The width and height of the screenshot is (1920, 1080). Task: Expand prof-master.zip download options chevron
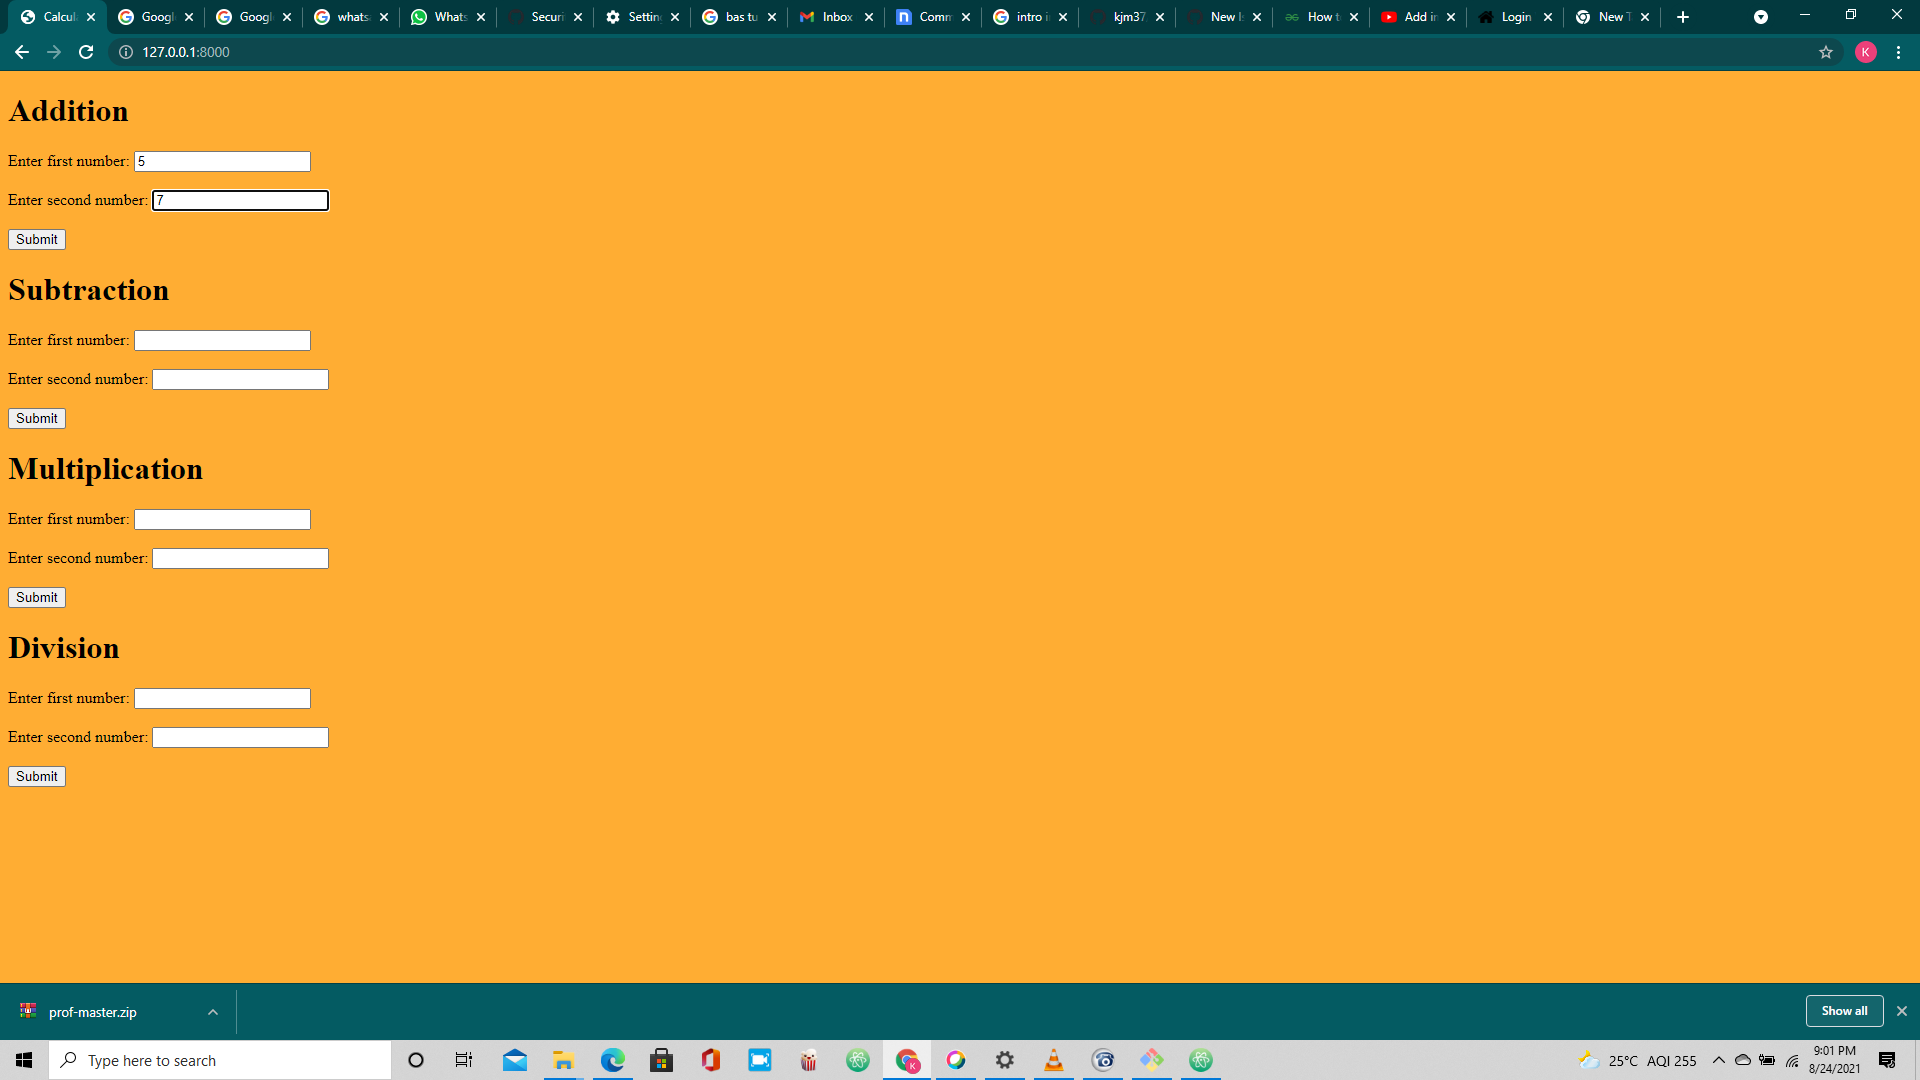(x=213, y=1012)
